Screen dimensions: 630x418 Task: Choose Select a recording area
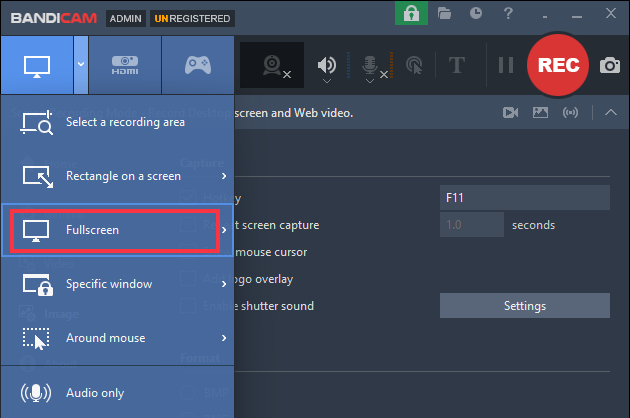[117, 122]
